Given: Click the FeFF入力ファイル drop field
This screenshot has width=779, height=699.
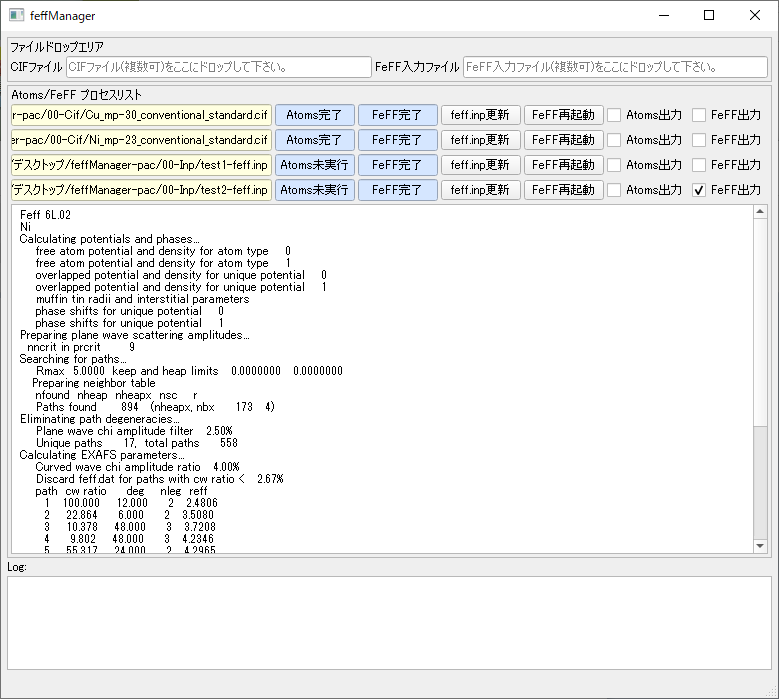Looking at the screenshot, I should click(615, 67).
